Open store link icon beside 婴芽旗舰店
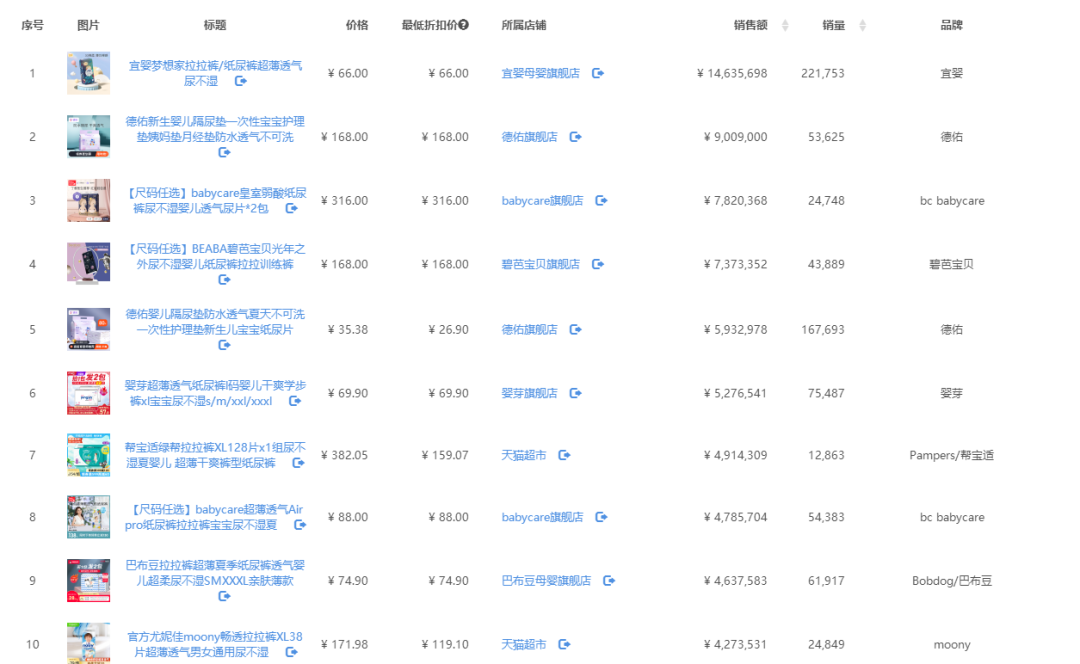Image resolution: width=1080 pixels, height=664 pixels. point(576,393)
